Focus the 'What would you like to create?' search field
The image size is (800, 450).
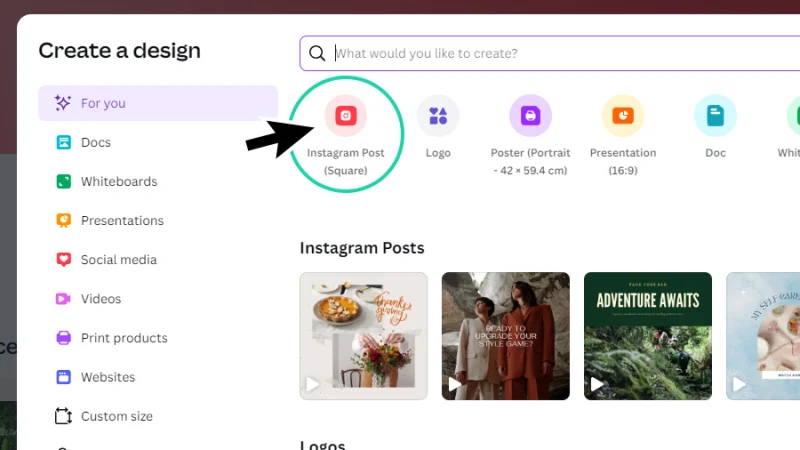pos(550,53)
